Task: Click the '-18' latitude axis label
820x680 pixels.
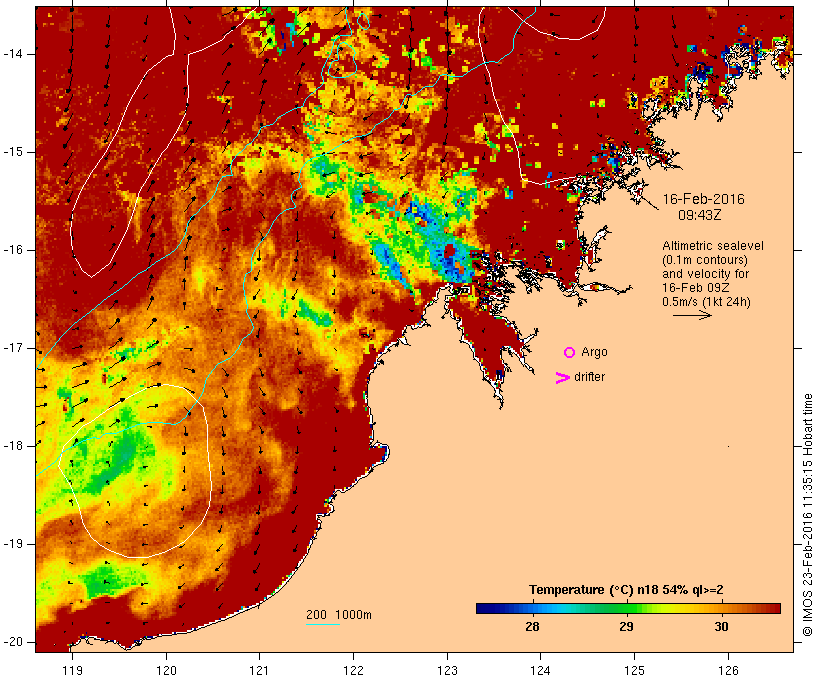Action: [x=13, y=446]
